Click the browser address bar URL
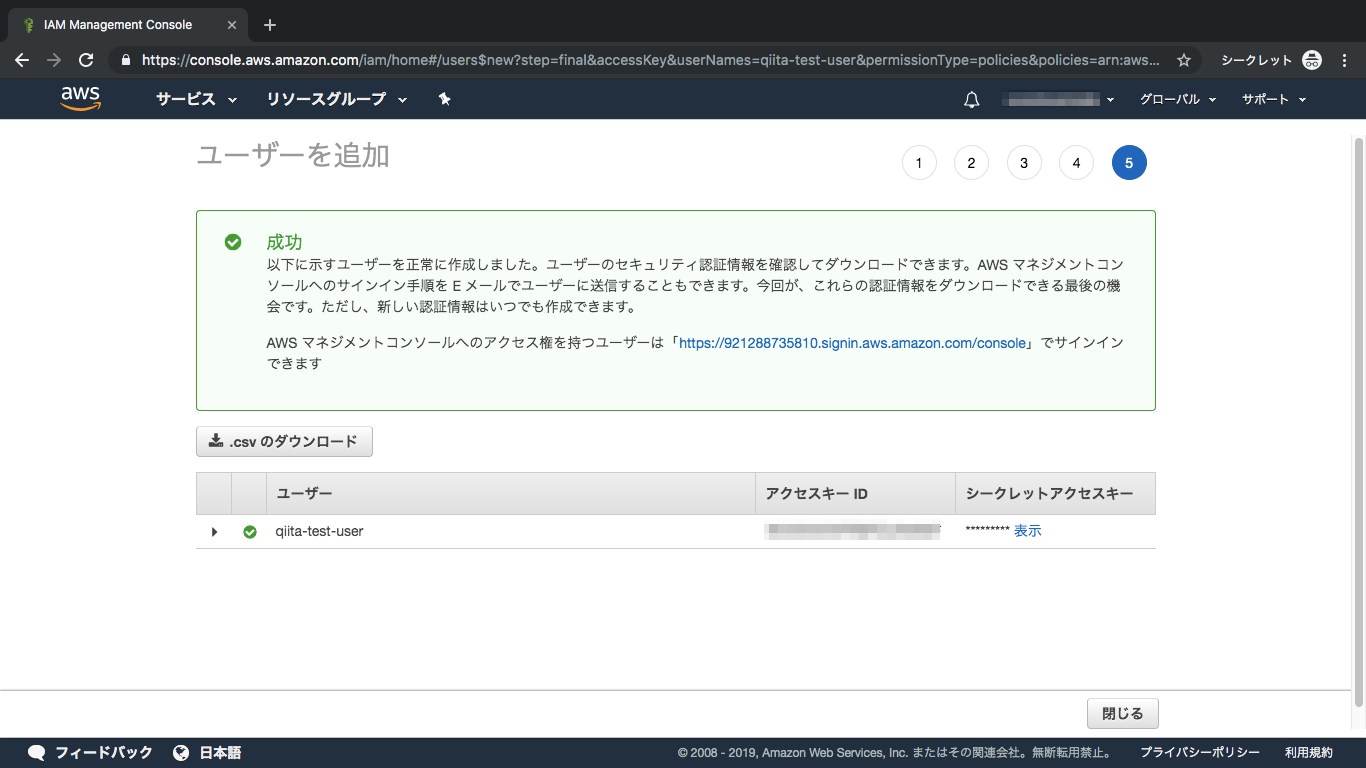The height and width of the screenshot is (768, 1366). pos(650,60)
